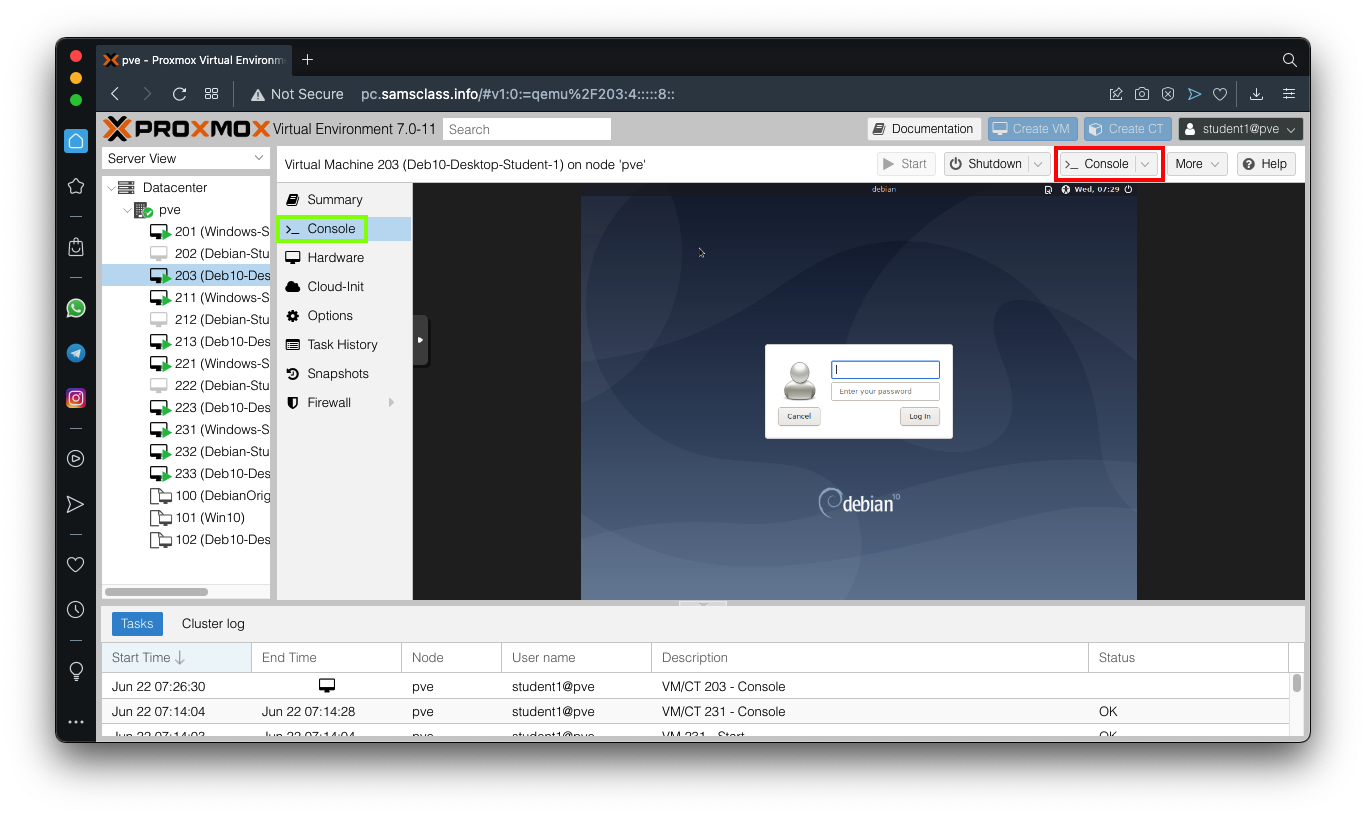Click the Not Secure warning badge

[x=296, y=94]
